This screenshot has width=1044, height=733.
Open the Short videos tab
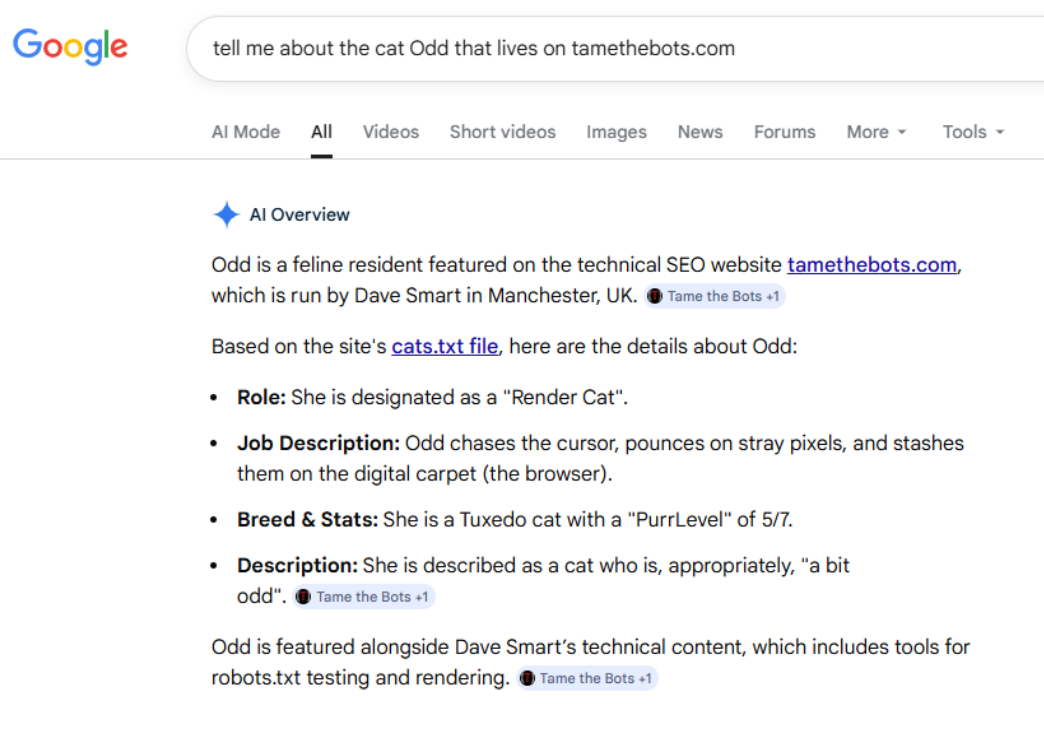503,132
